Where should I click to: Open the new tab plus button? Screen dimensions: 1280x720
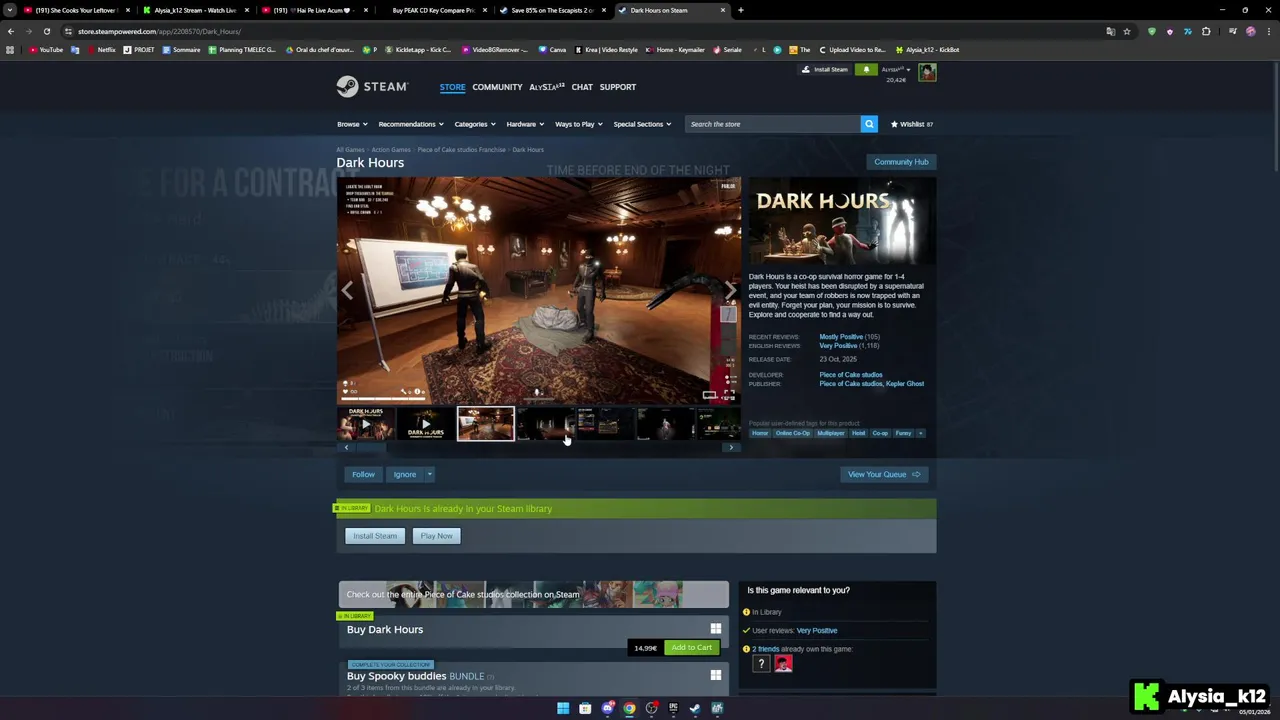click(x=740, y=10)
